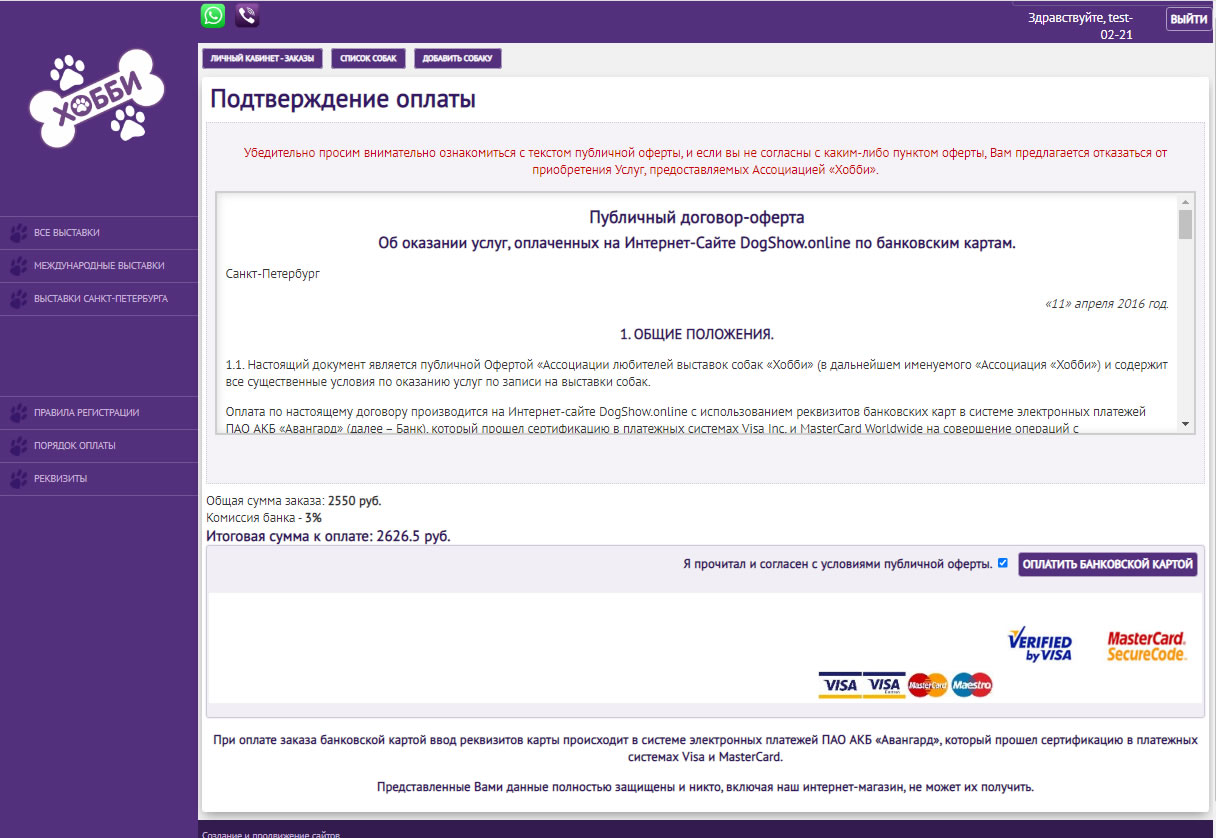Click the offer text scrollbar thumb
1216x838 pixels.
point(1185,225)
